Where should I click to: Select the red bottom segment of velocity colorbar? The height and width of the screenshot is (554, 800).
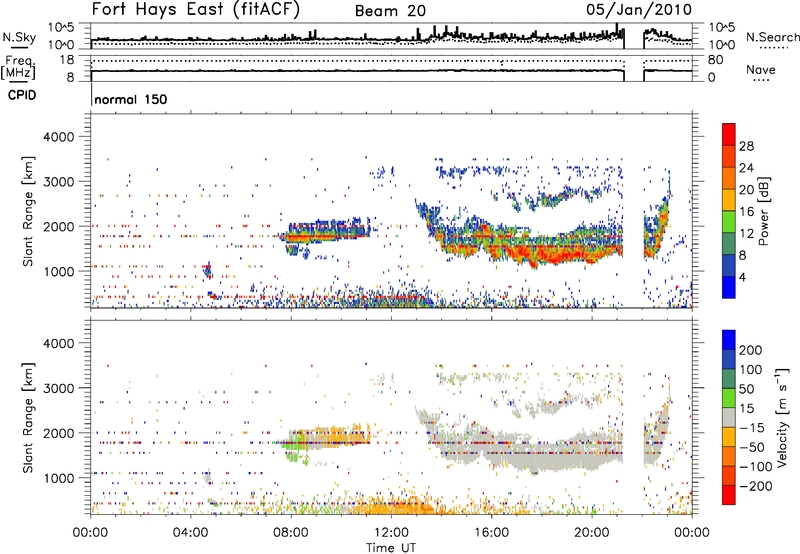click(x=729, y=495)
